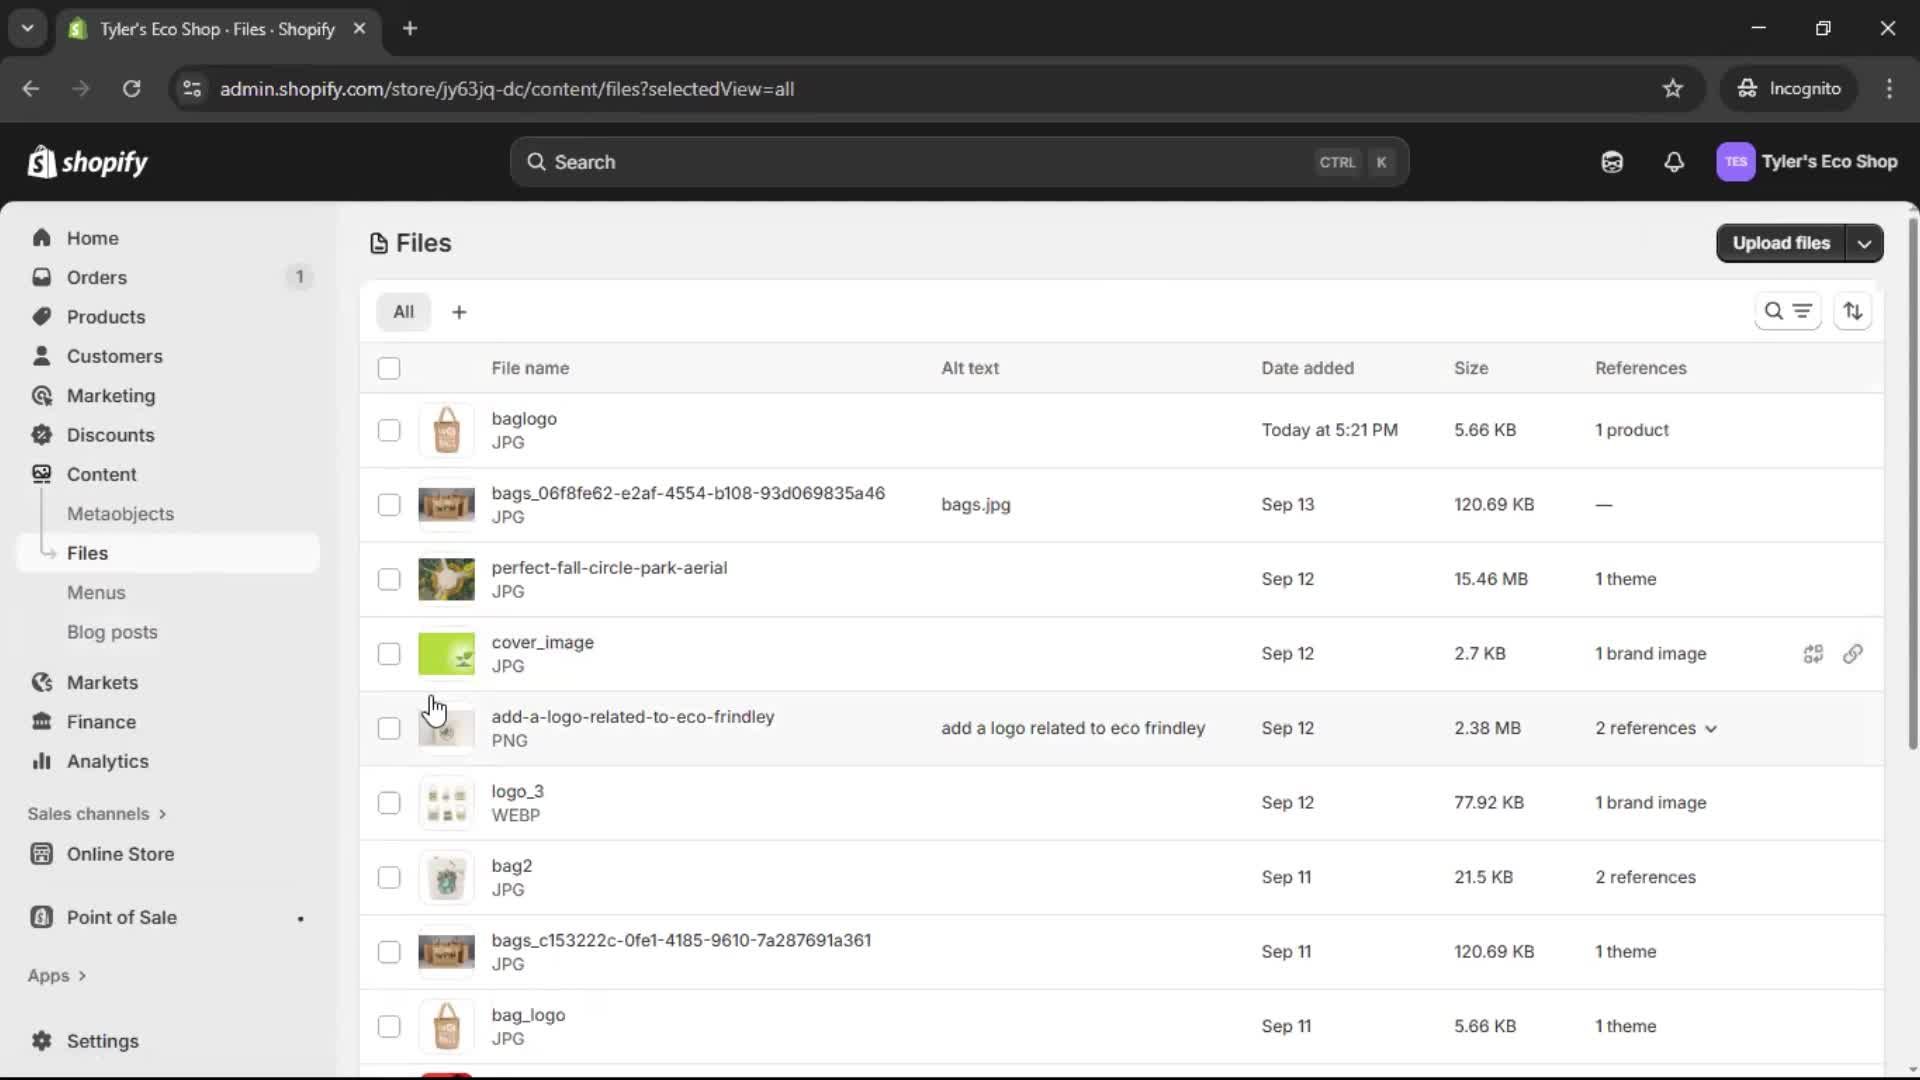This screenshot has width=1920, height=1080.
Task: Open the perfect-fall-circle-park-aerial thumbnail
Action: pyautogui.click(x=447, y=579)
